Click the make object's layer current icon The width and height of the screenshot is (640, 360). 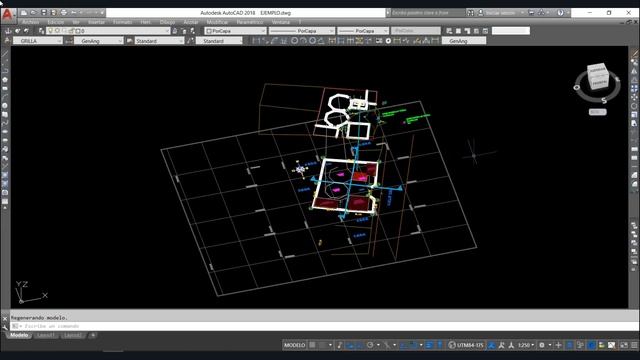(x=175, y=31)
